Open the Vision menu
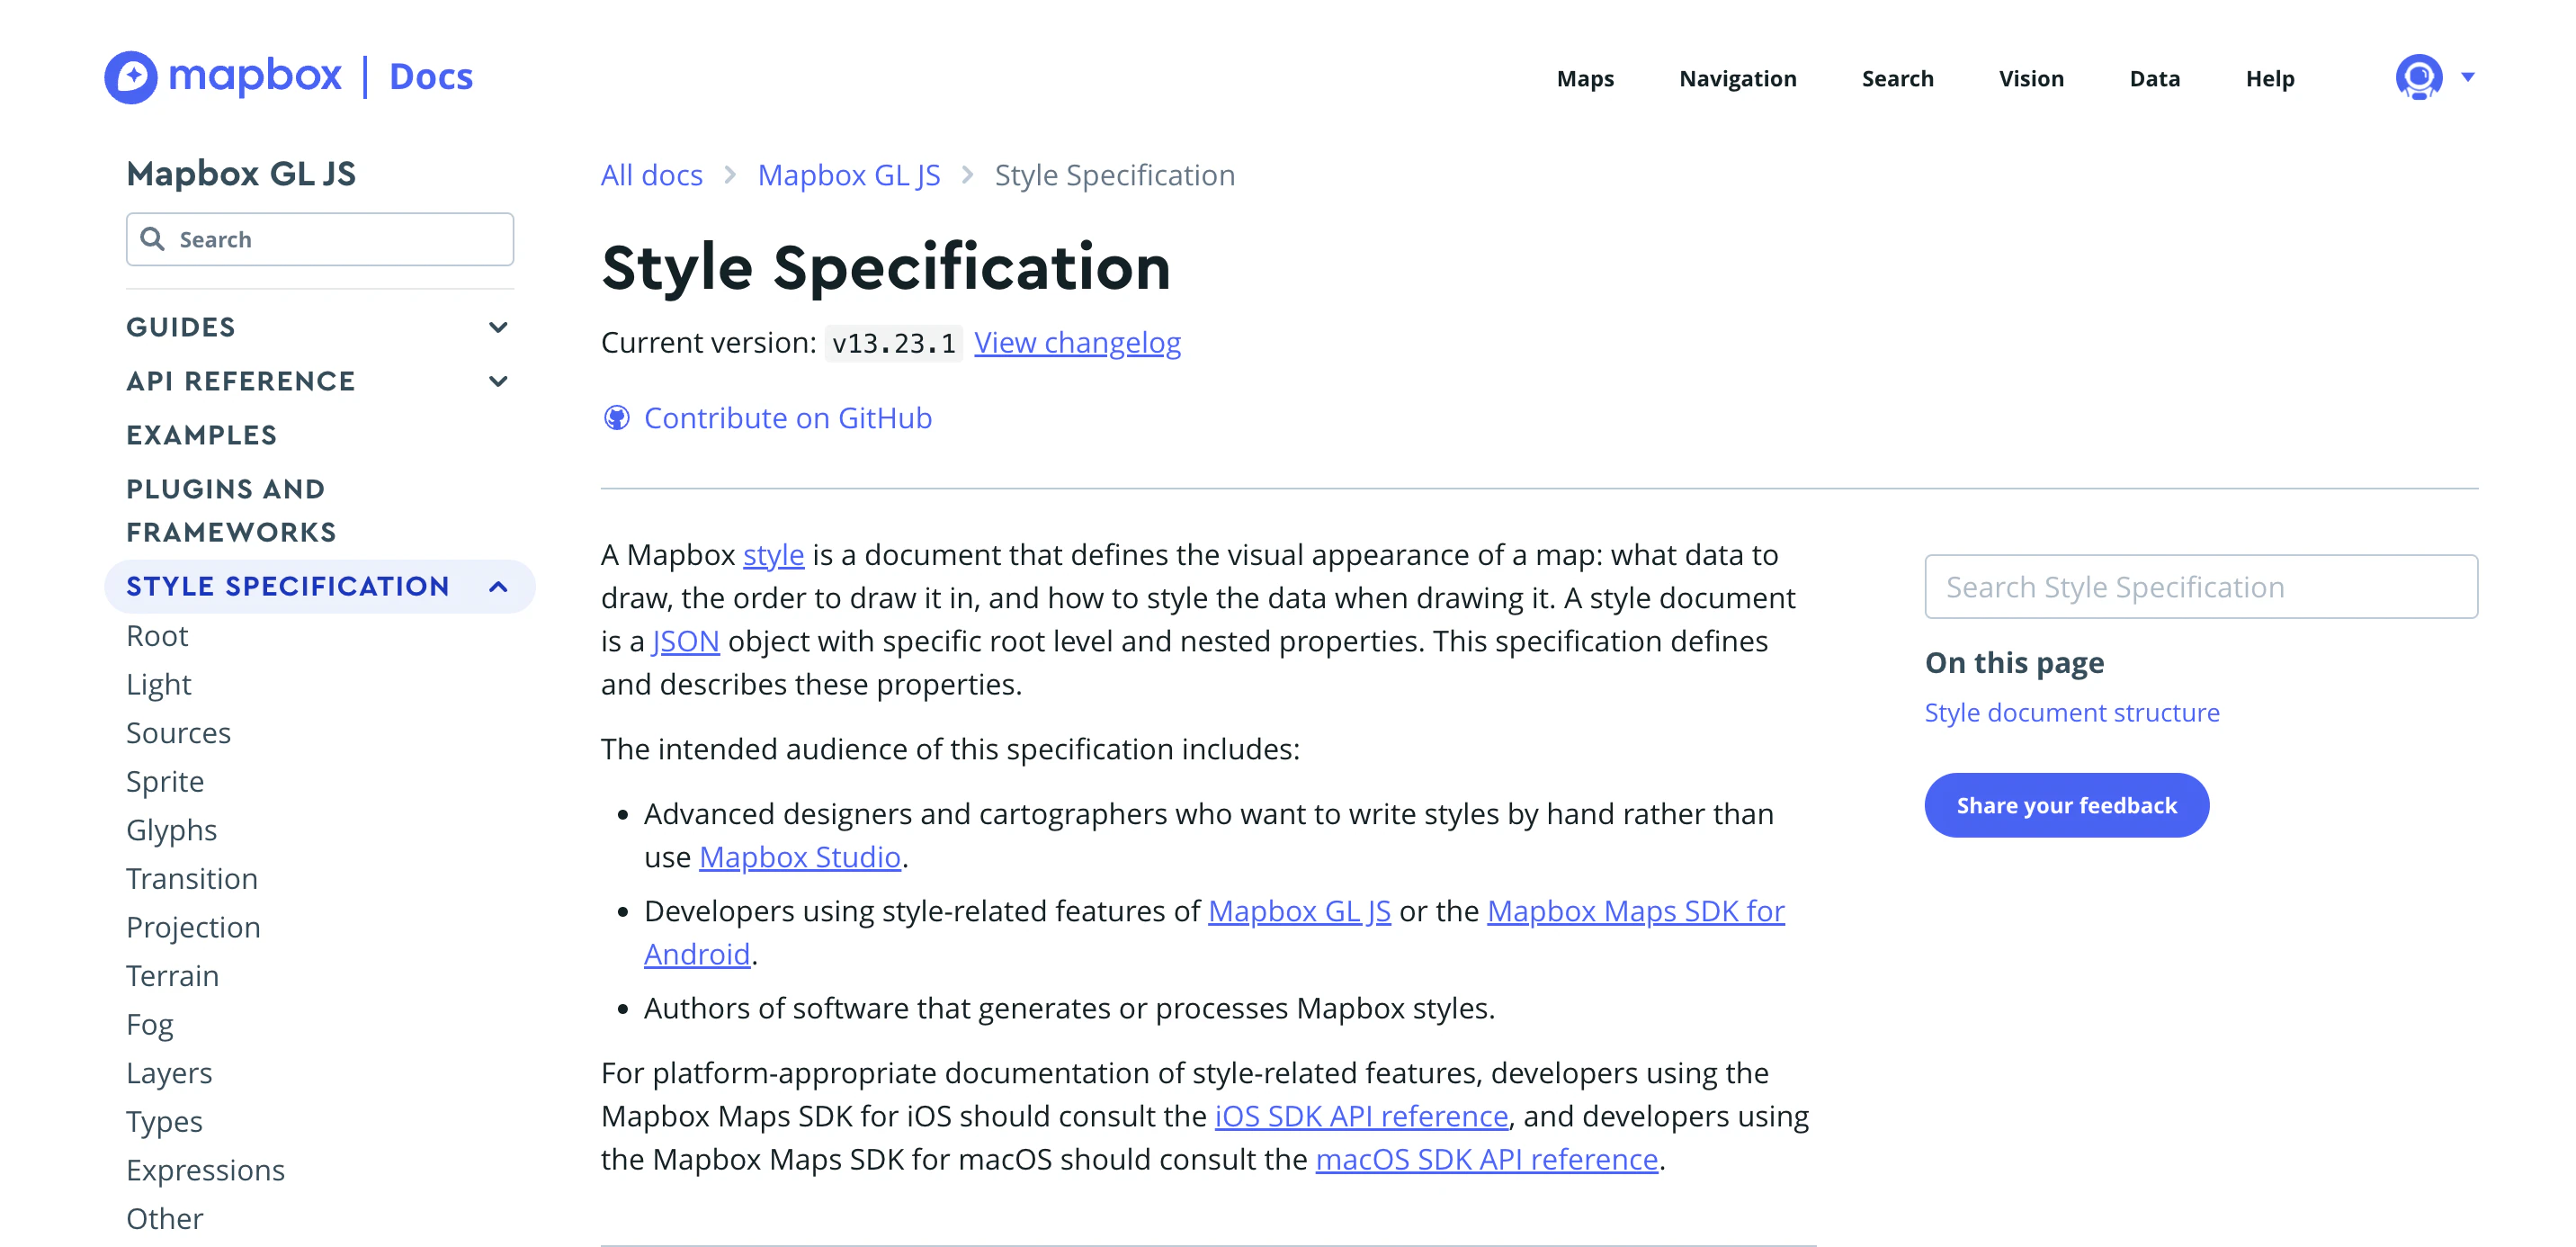The height and width of the screenshot is (1247, 2576). click(x=2031, y=78)
